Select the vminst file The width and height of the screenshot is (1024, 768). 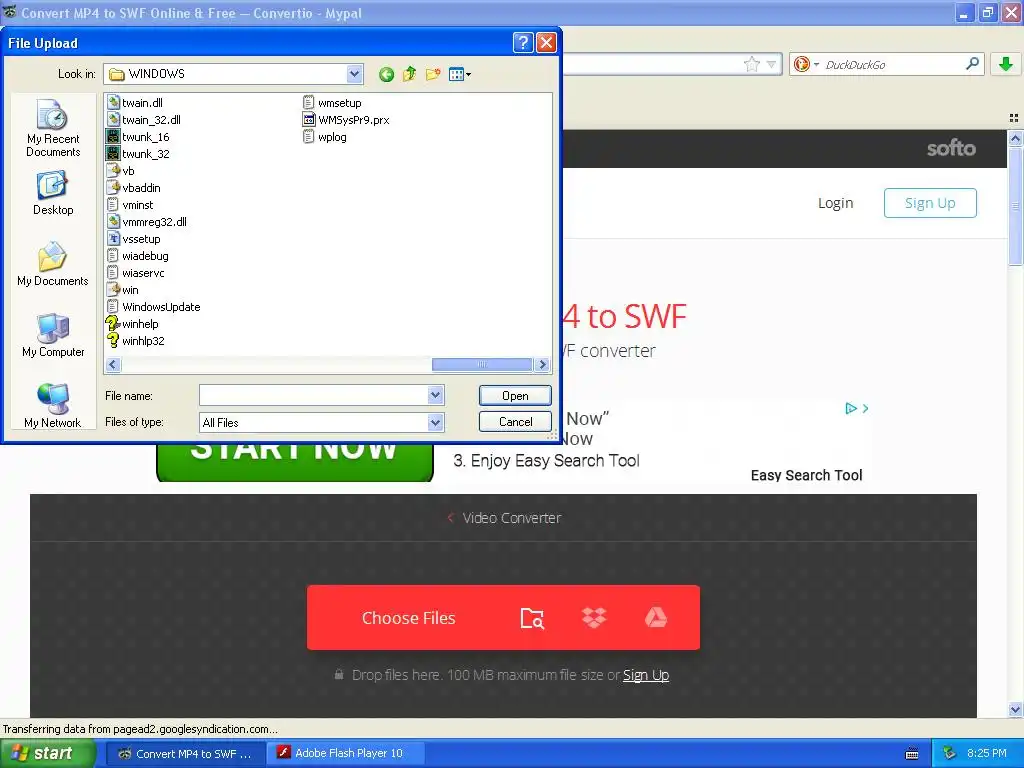click(130, 204)
